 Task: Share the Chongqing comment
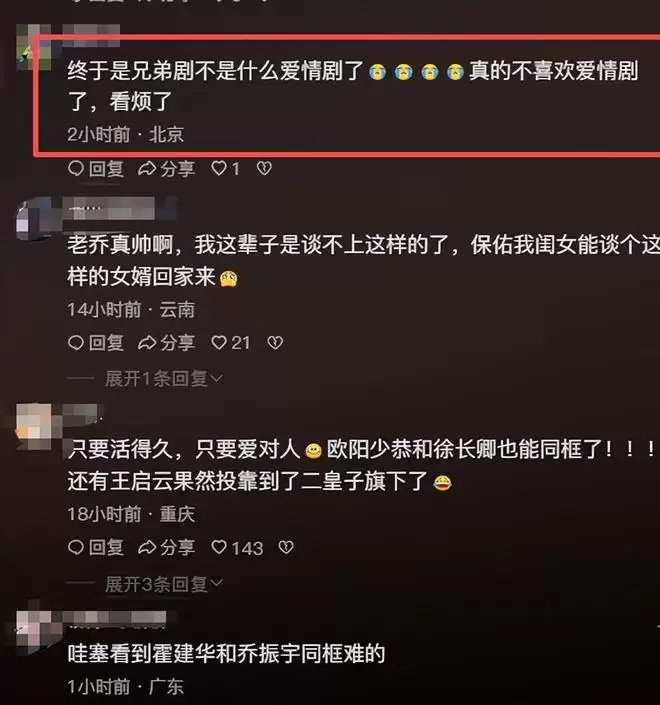pyautogui.click(x=166, y=548)
